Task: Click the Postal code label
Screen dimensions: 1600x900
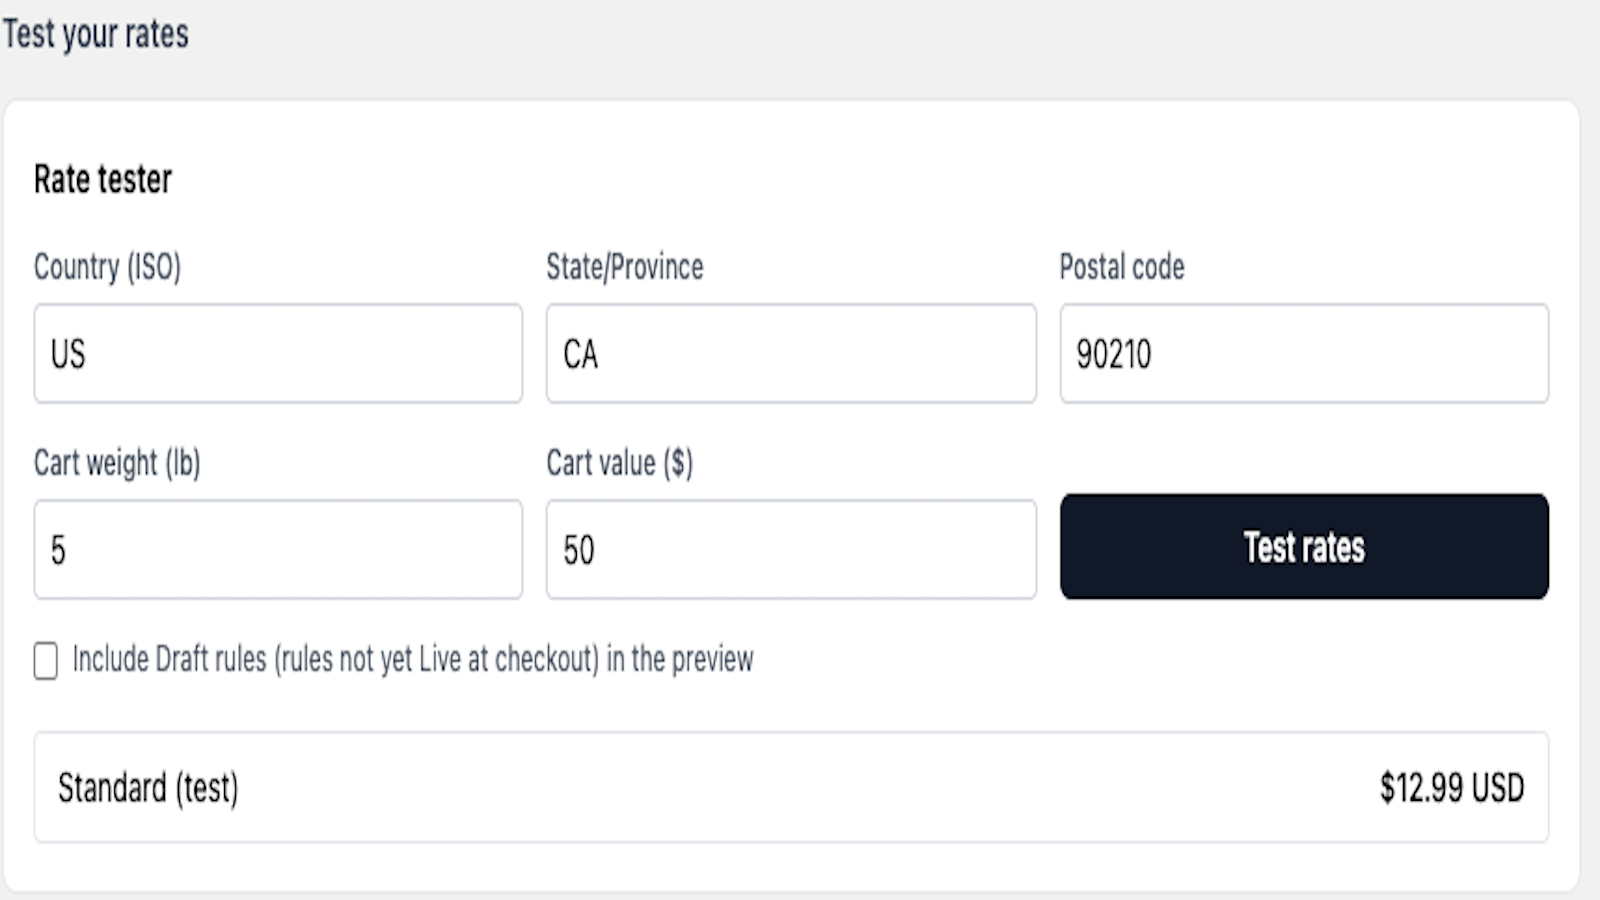Action: tap(1122, 267)
